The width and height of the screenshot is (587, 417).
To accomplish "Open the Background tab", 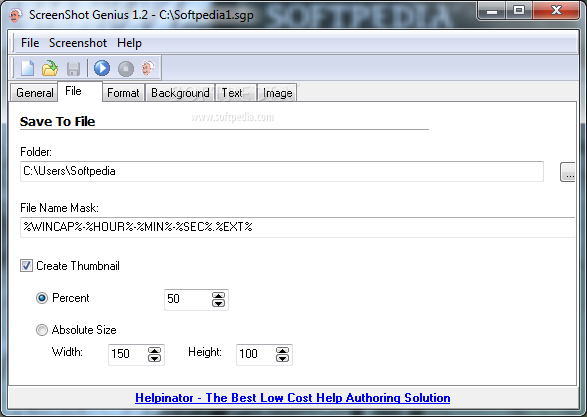I will coord(180,93).
